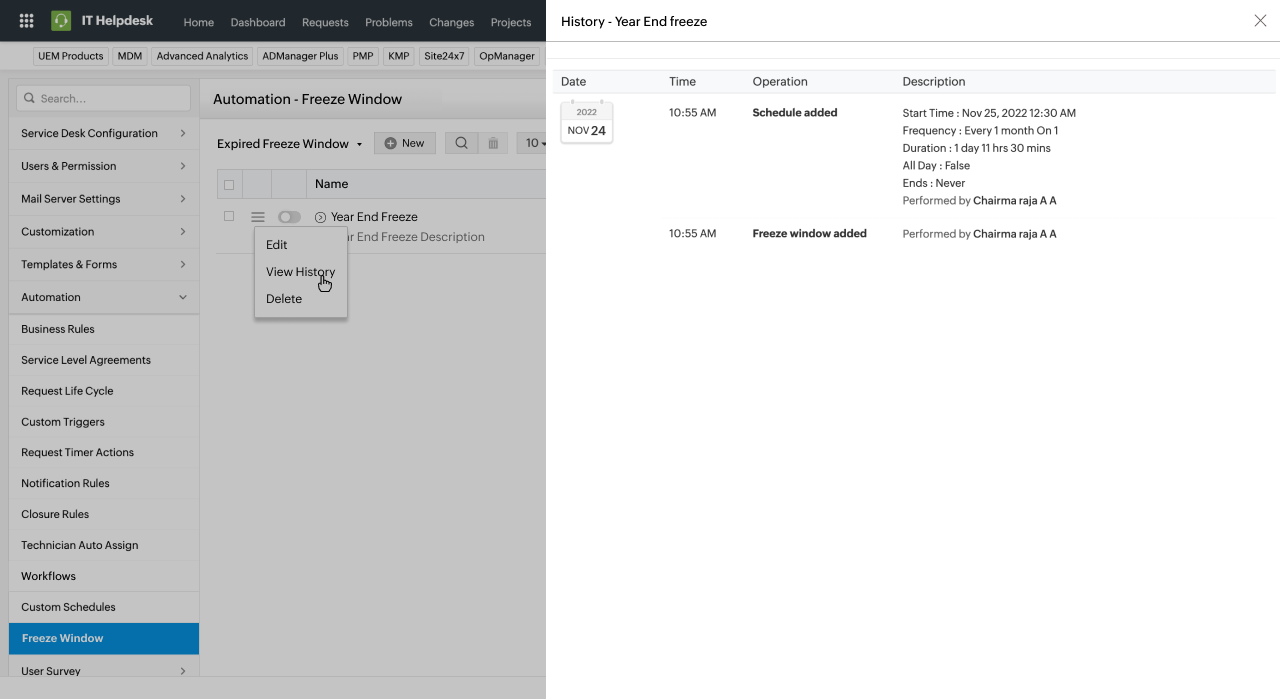This screenshot has height=699, width=1280.
Task: Tick the select-all checkbox in table header
Action: coord(229,184)
